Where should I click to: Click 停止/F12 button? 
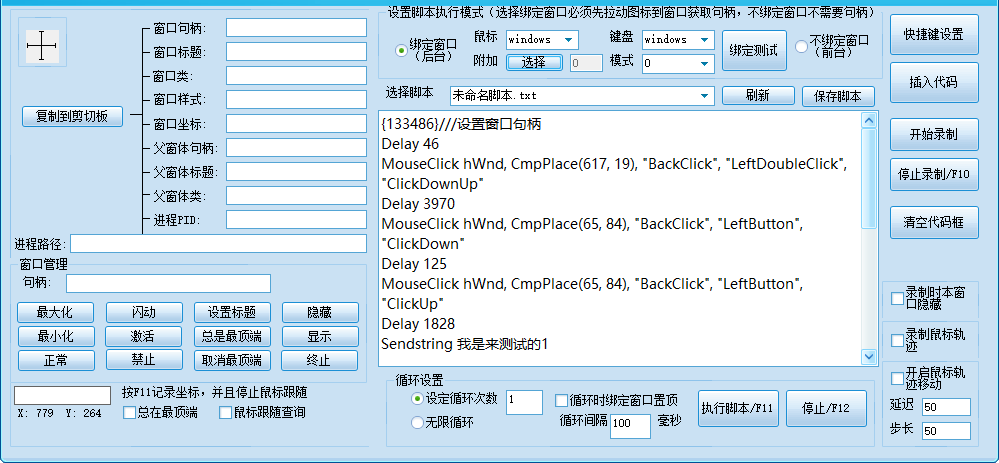coord(826,408)
